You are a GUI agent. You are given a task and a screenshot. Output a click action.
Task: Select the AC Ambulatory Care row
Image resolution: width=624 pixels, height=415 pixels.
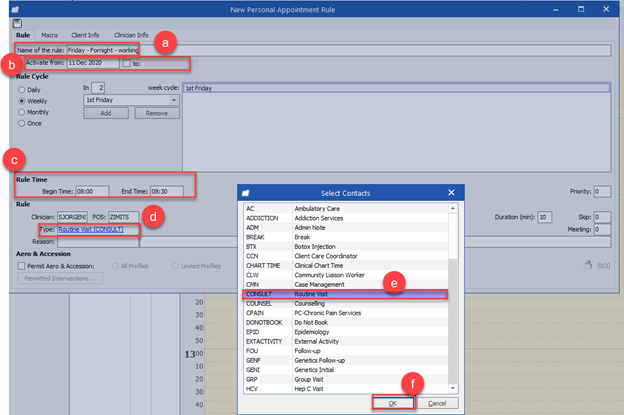coord(345,208)
